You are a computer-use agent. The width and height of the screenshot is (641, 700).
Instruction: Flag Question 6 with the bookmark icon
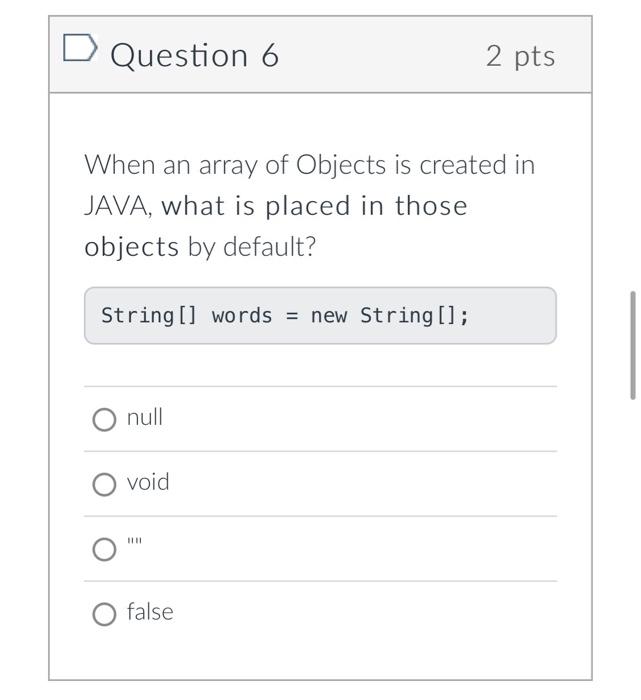[x=80, y=47]
